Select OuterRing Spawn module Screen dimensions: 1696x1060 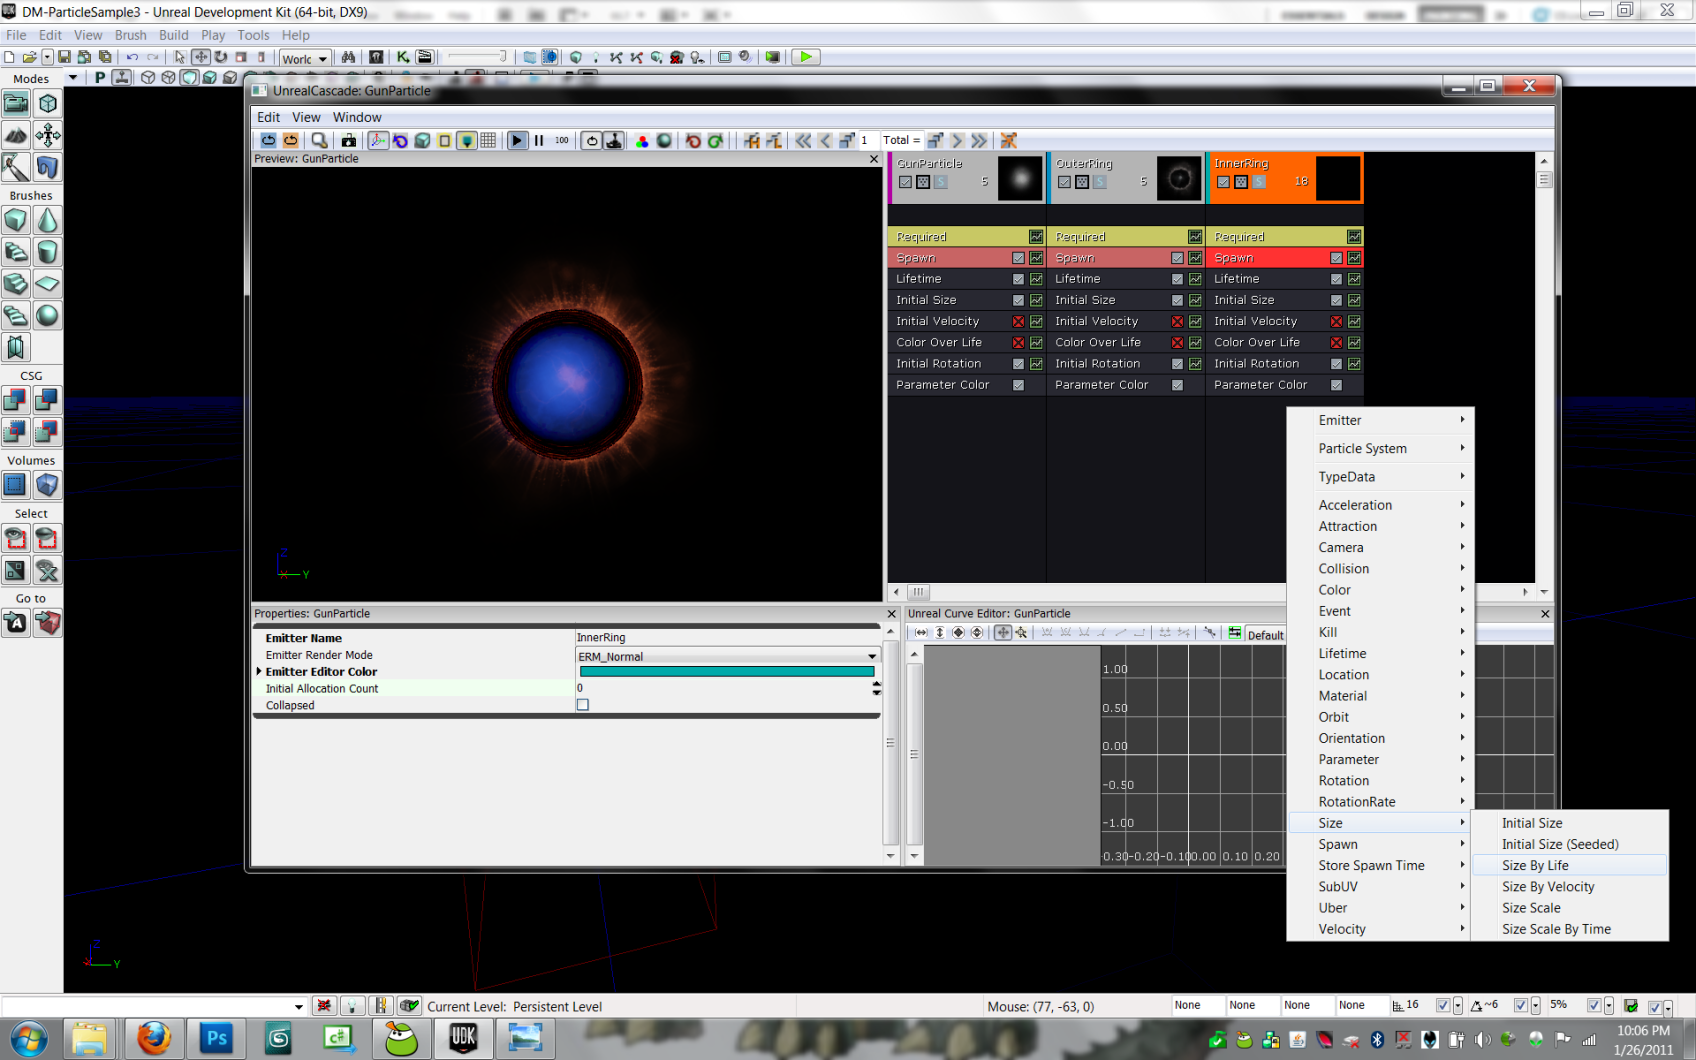tap(1125, 258)
